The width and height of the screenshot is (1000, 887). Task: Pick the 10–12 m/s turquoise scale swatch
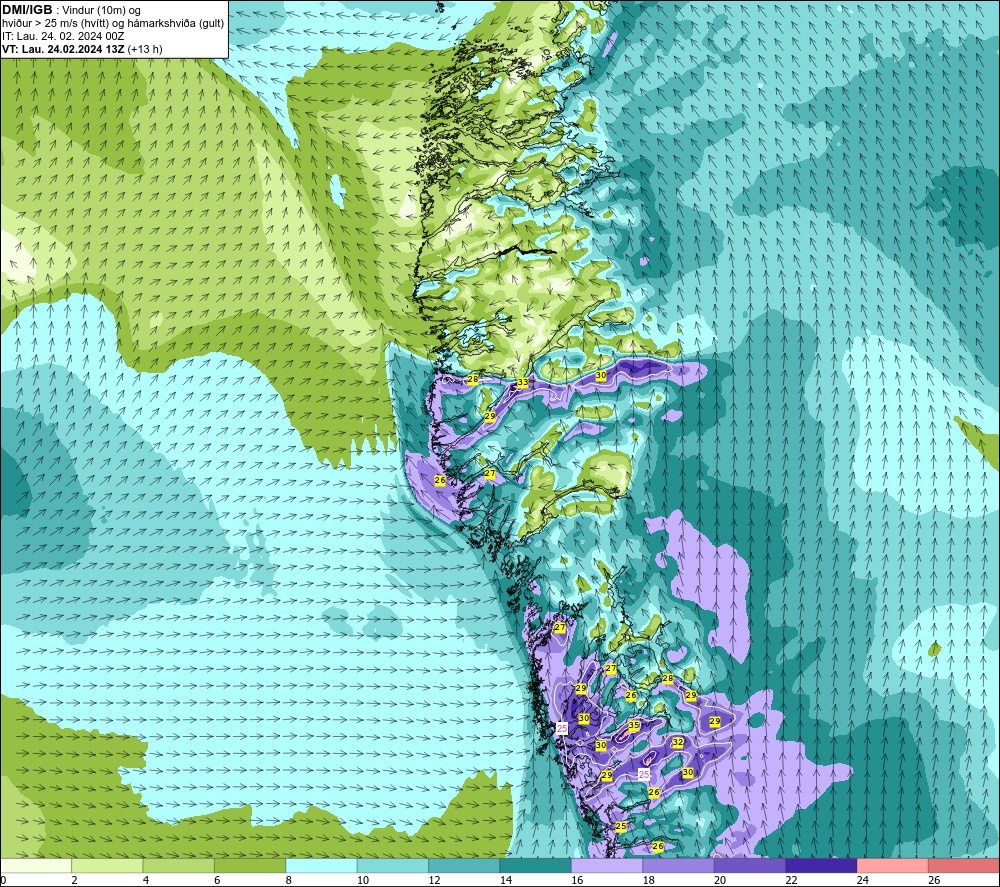(393, 865)
